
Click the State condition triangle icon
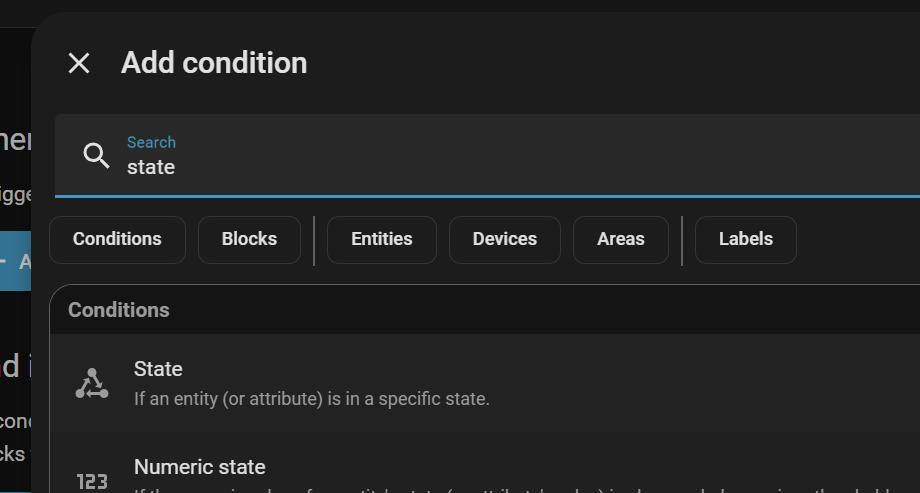(92, 383)
